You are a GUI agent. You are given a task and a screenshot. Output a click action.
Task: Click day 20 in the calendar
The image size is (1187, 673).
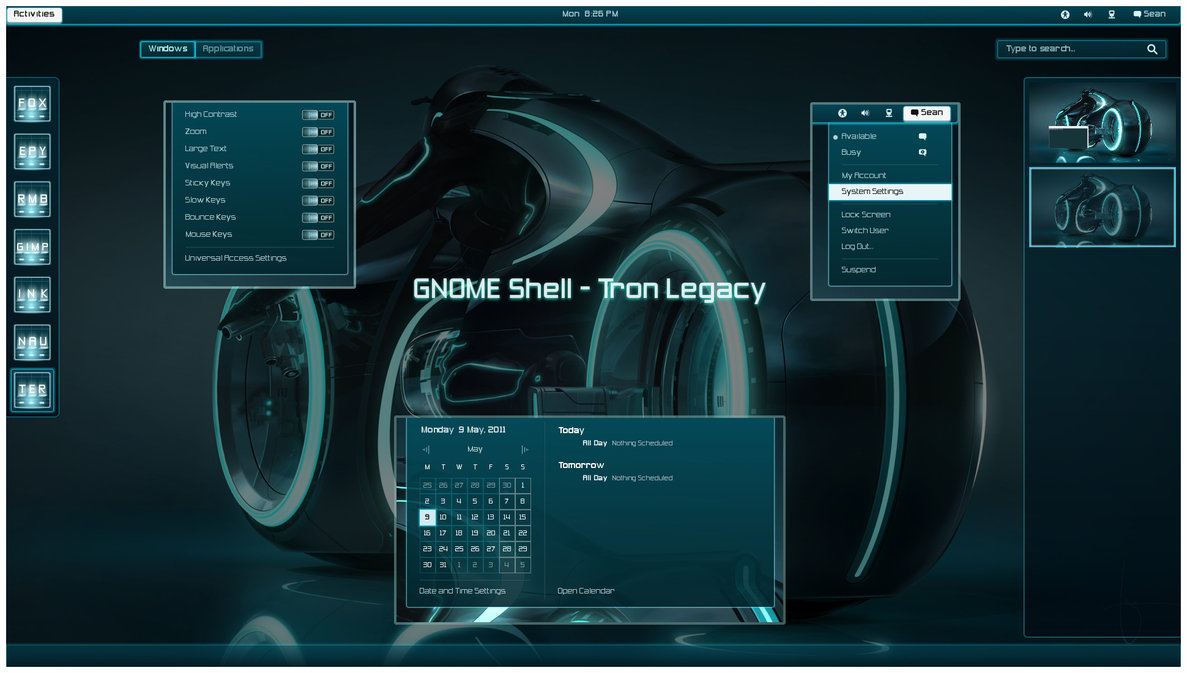point(491,533)
